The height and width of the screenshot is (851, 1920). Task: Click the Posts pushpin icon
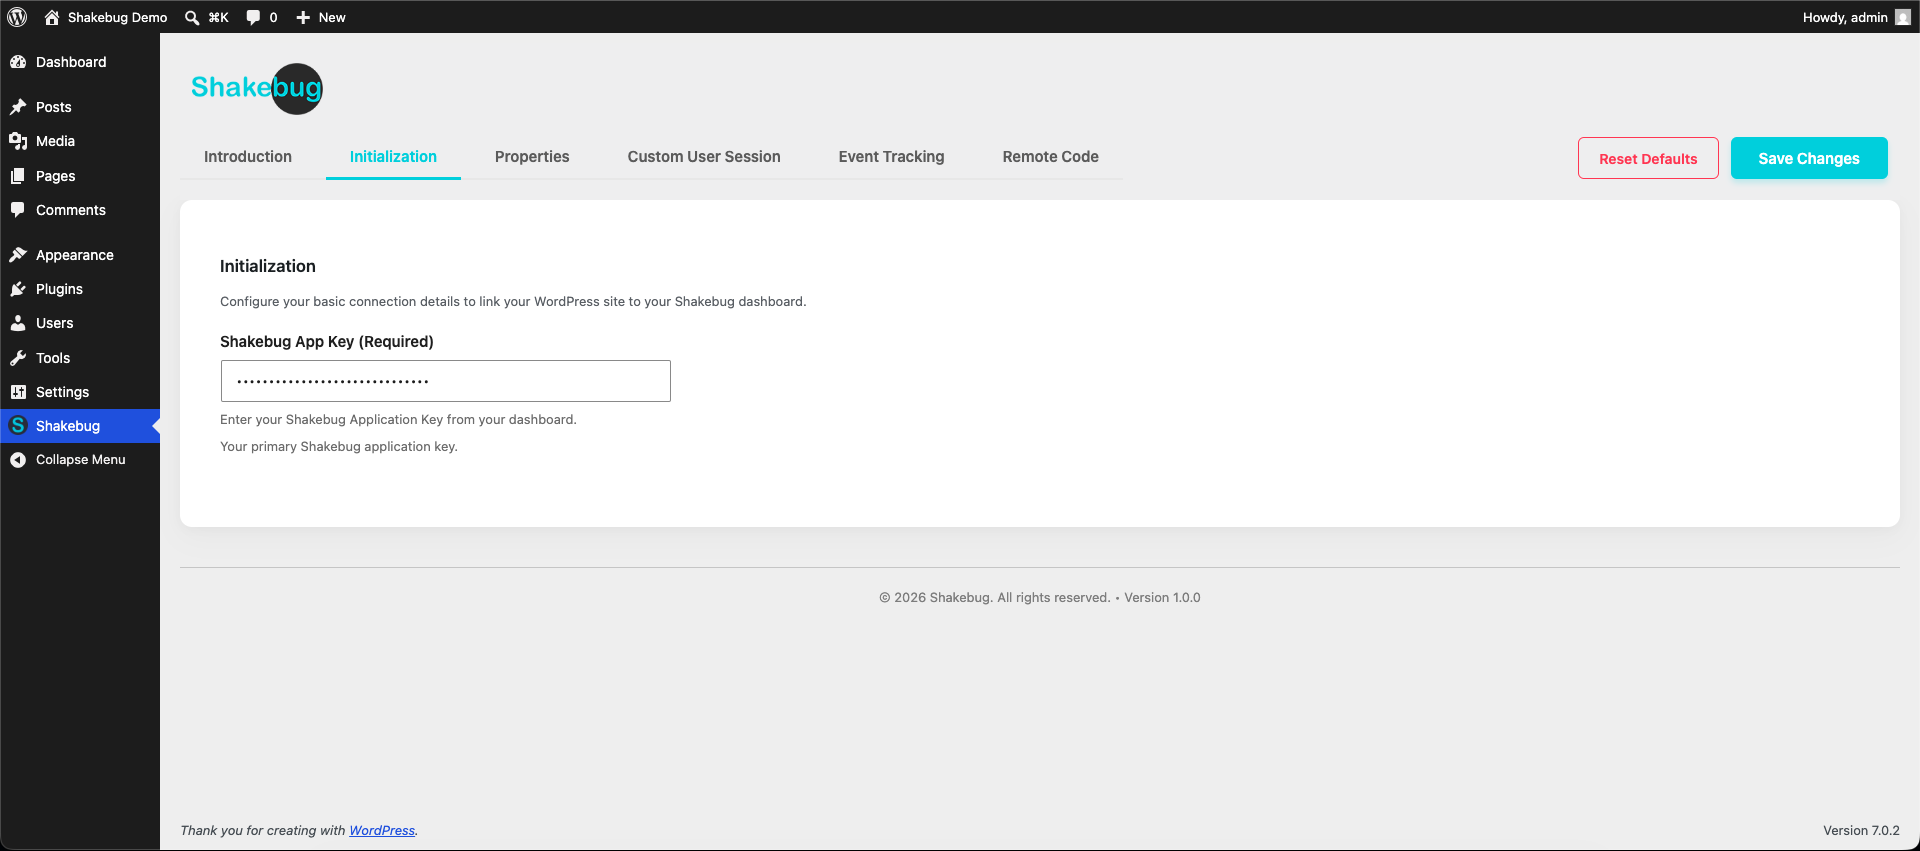[18, 107]
